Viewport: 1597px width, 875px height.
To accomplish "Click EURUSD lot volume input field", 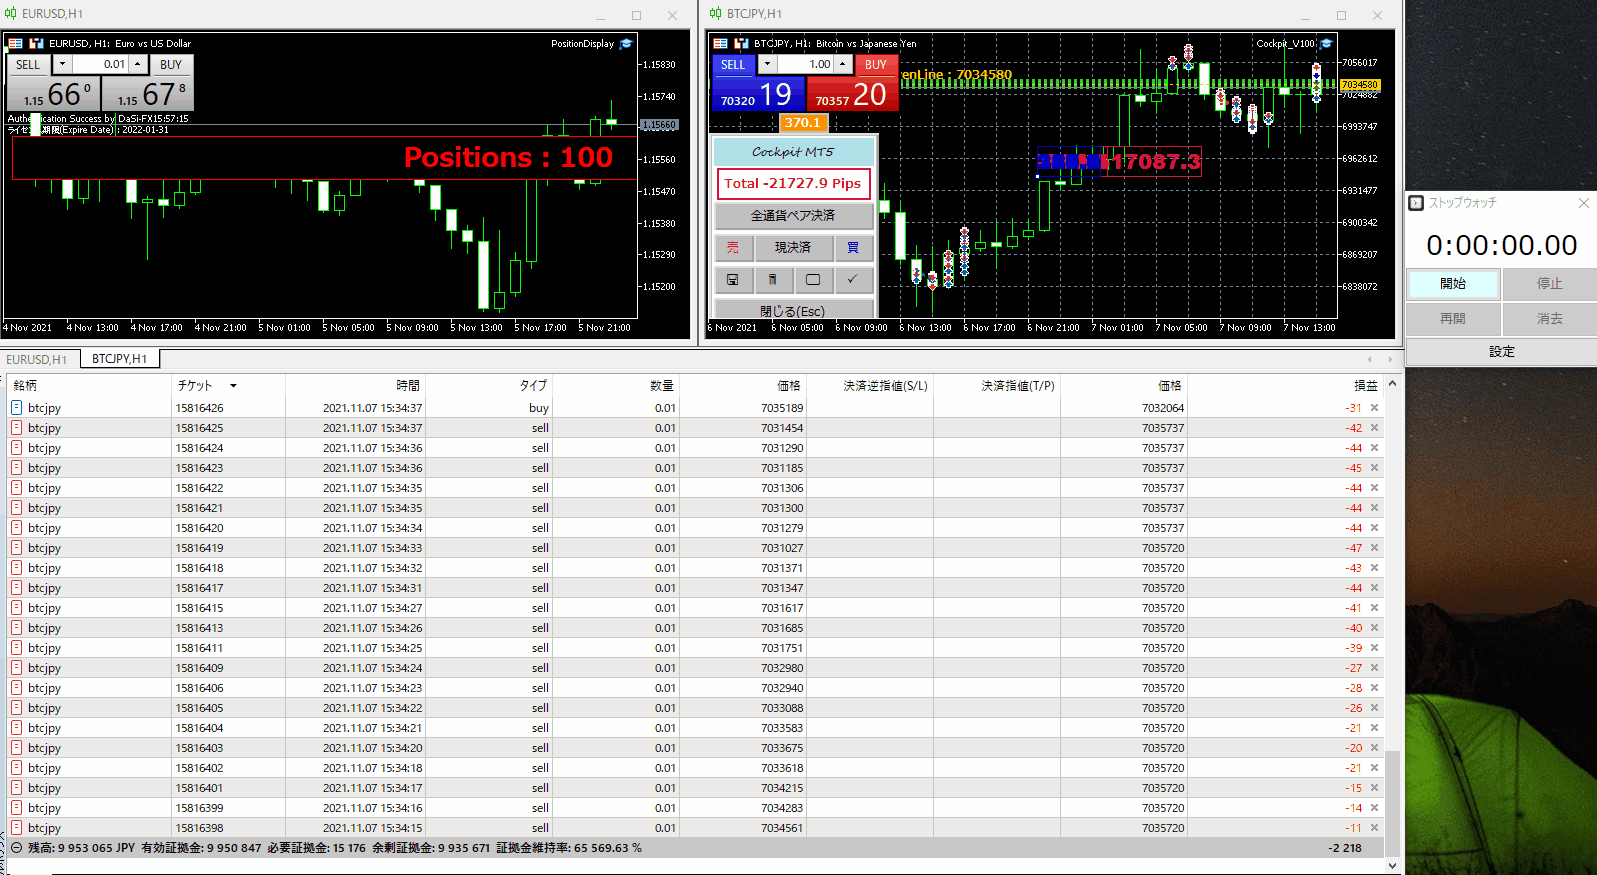I will point(101,64).
